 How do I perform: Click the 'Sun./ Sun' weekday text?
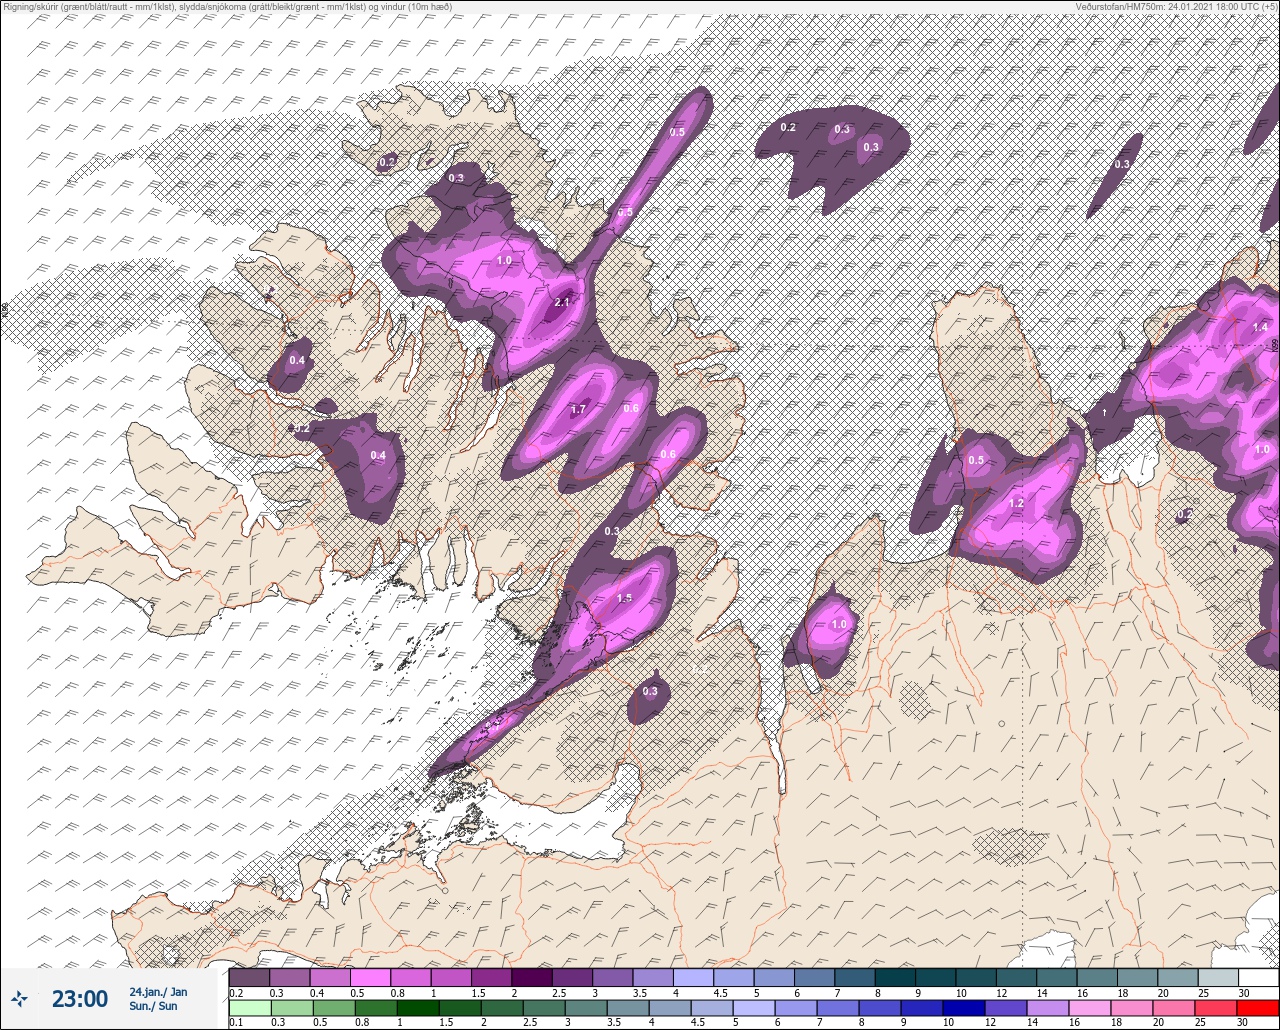coord(154,1006)
